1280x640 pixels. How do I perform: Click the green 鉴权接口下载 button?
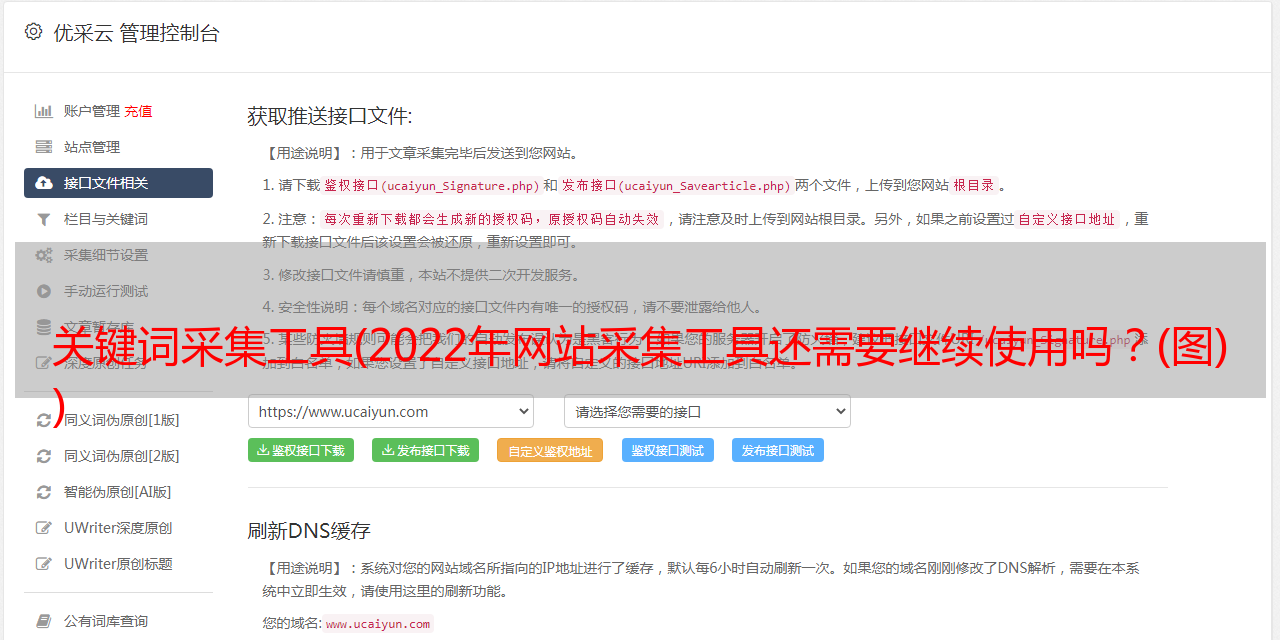coord(301,450)
